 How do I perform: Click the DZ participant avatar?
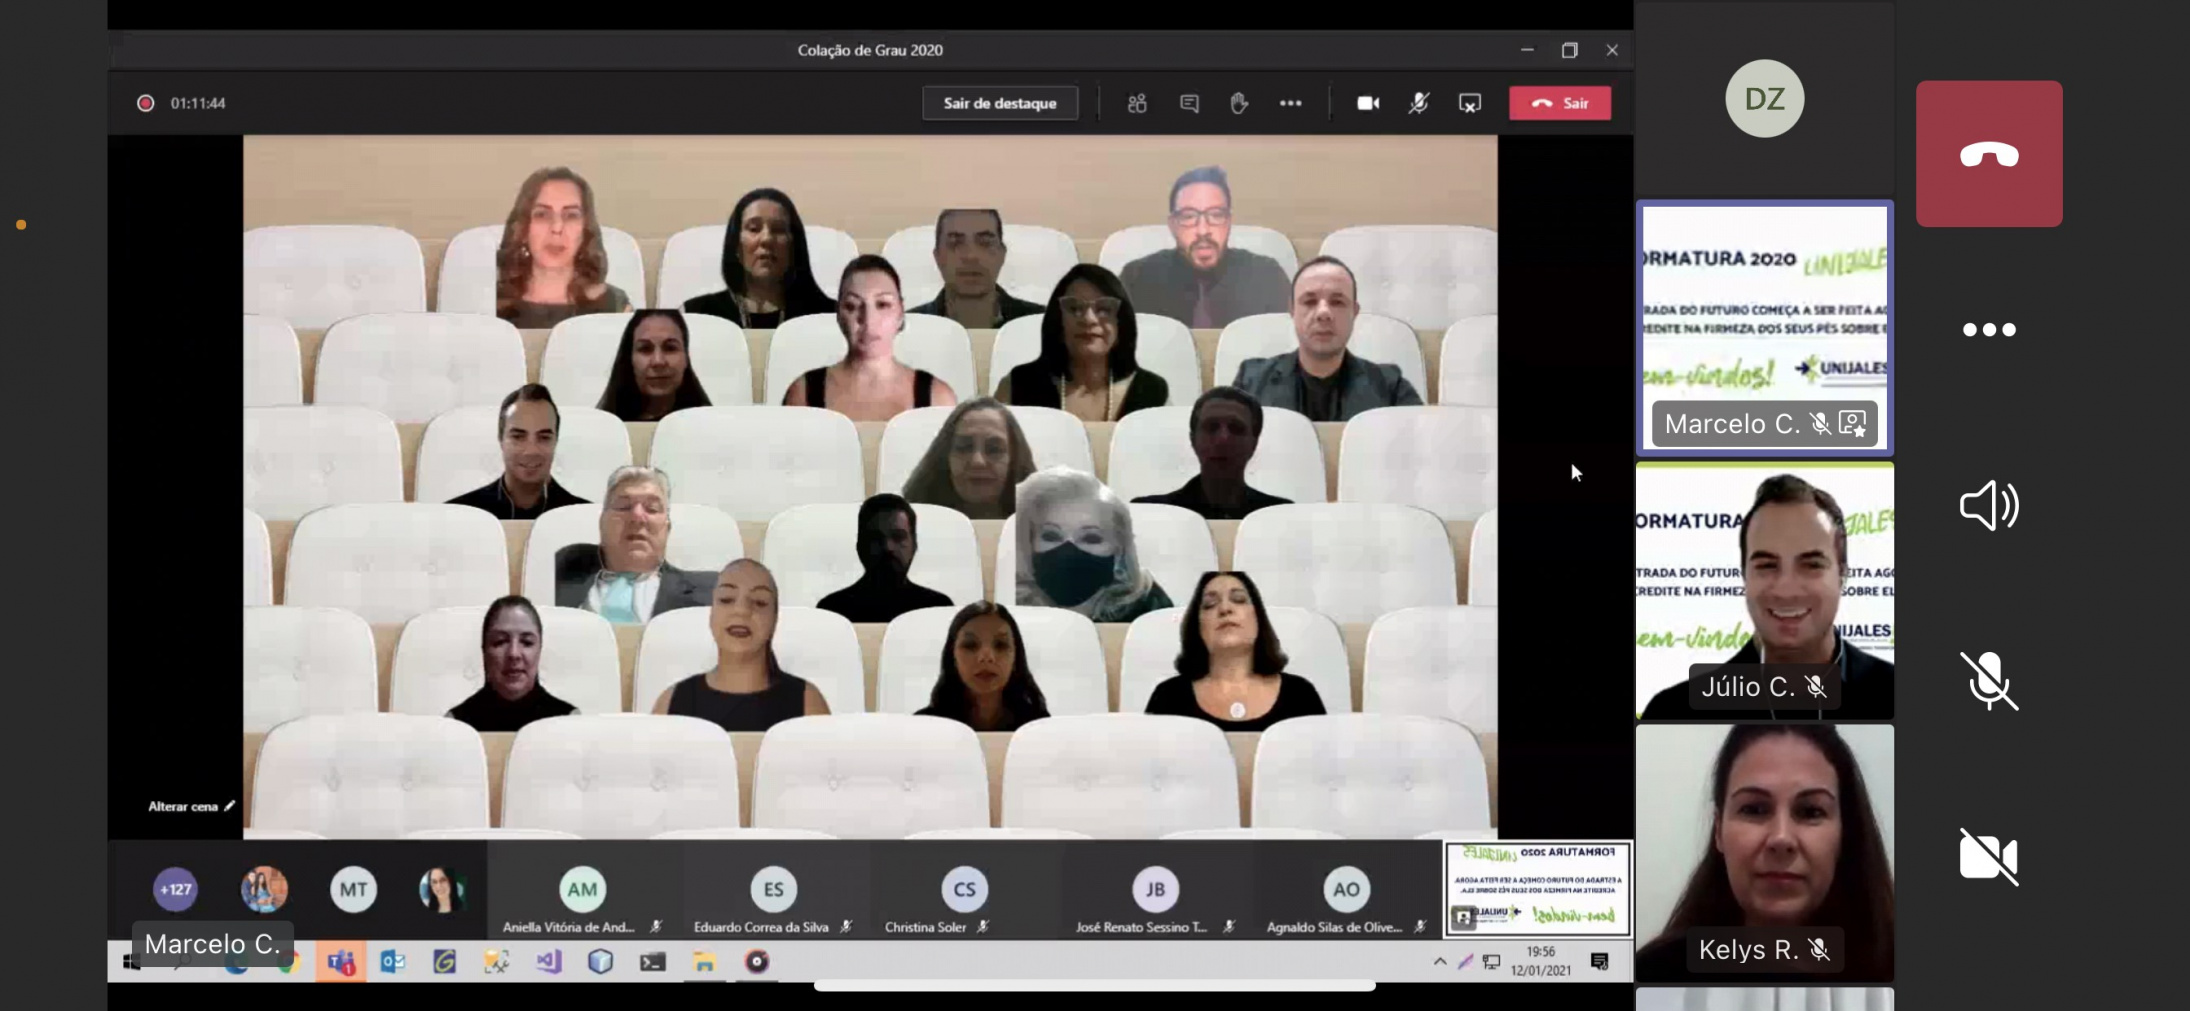click(x=1764, y=99)
